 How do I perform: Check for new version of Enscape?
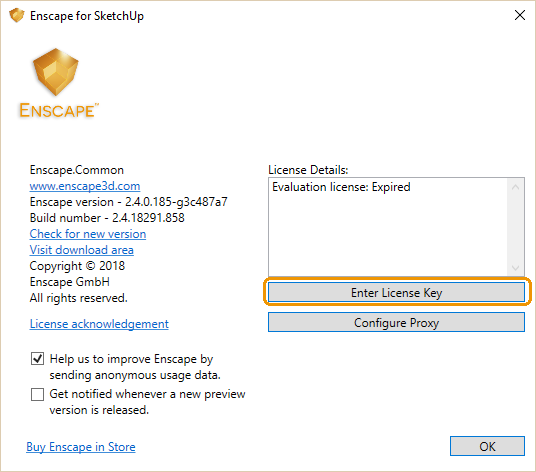[88, 234]
